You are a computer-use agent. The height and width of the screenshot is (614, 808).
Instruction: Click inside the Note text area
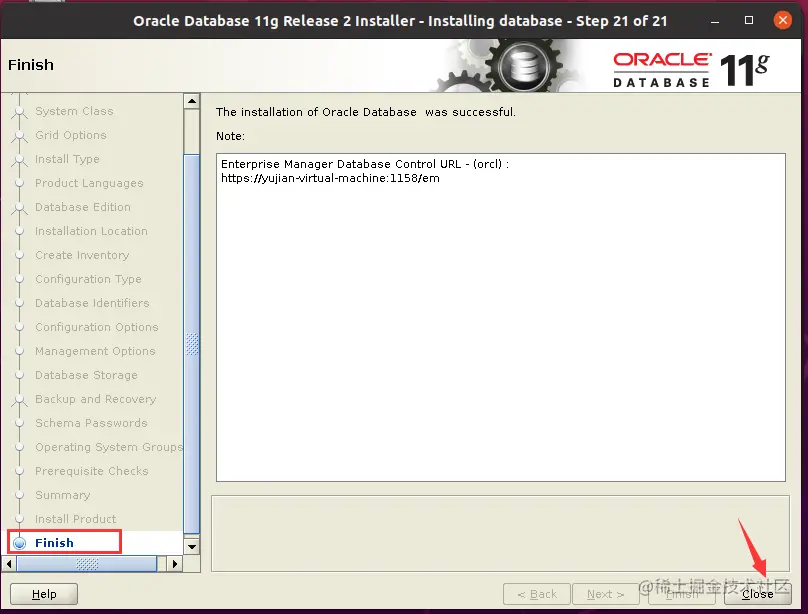coord(501,317)
